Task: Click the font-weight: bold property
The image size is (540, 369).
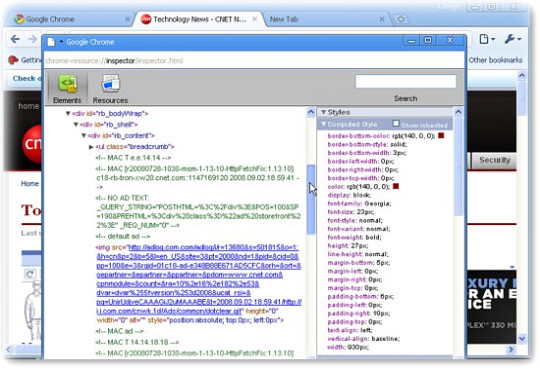Action: pyautogui.click(x=354, y=237)
